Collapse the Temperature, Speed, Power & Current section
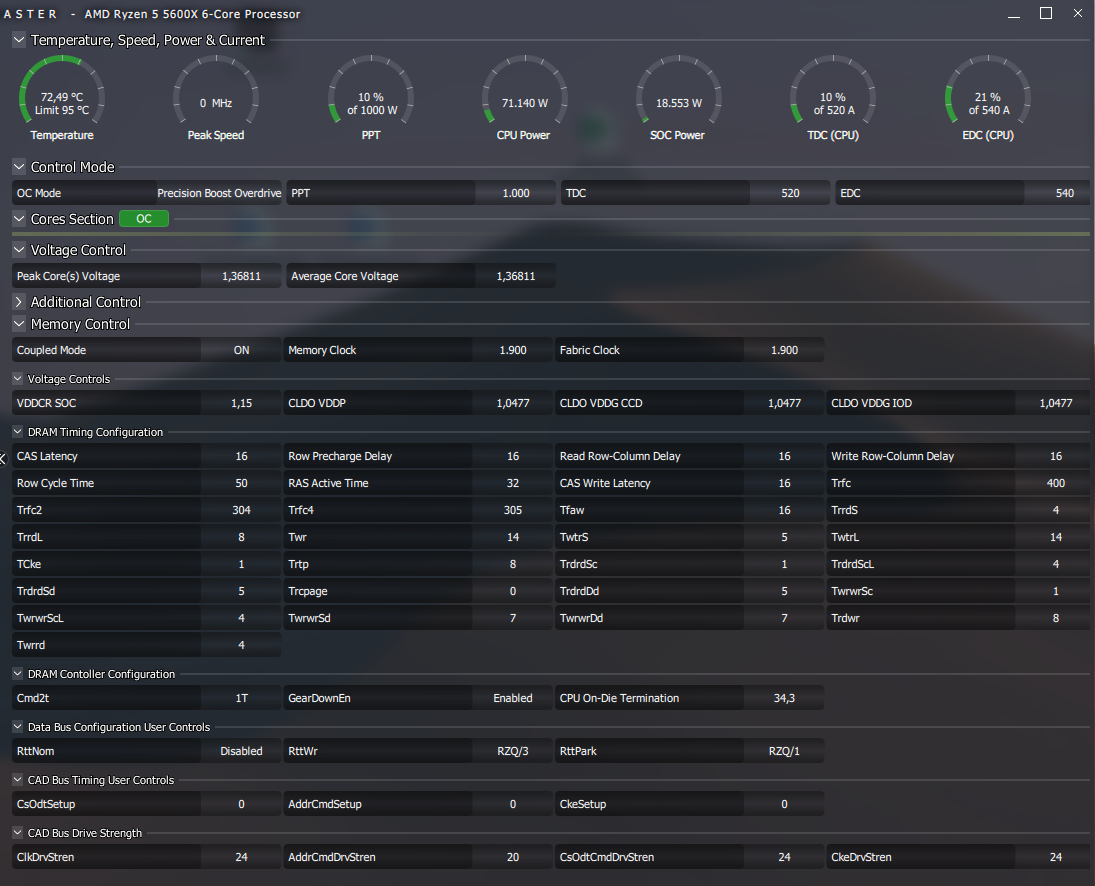This screenshot has height=886, width=1095. [x=19, y=40]
